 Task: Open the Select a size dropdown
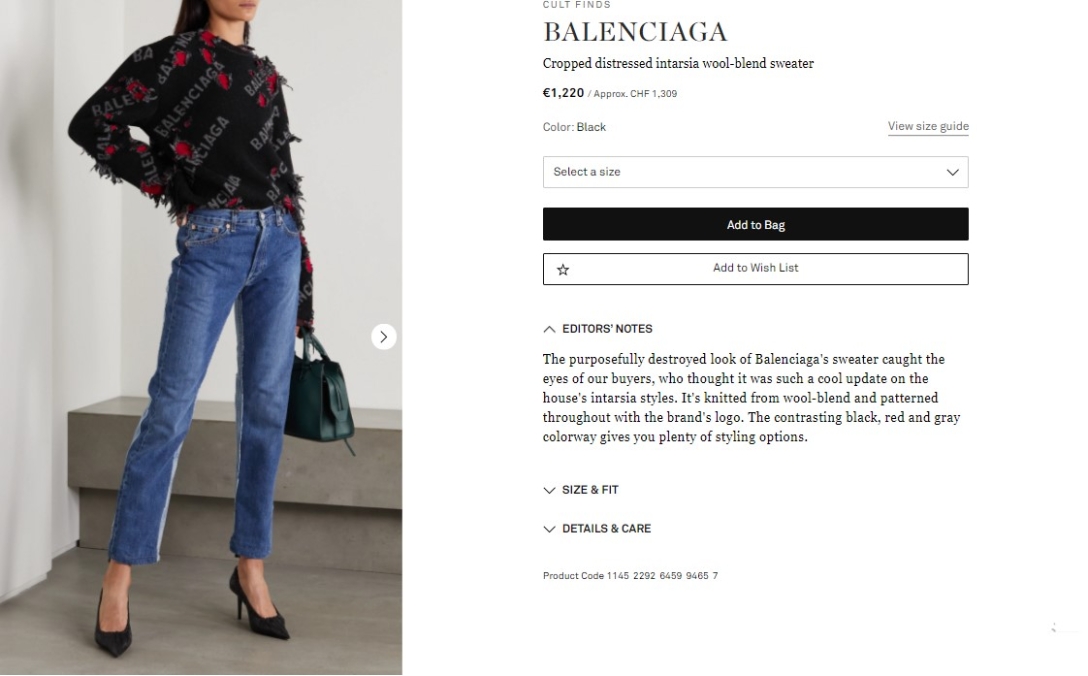pyautogui.click(x=755, y=172)
